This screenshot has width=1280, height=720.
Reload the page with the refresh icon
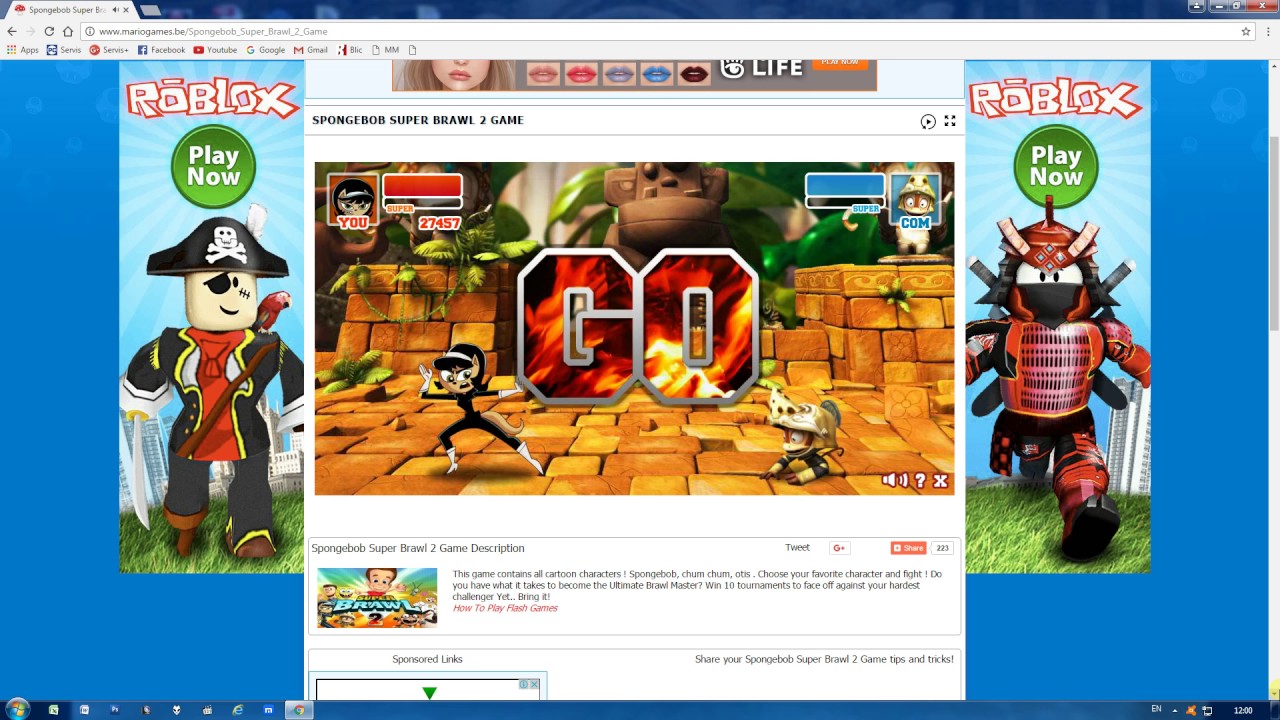tap(49, 31)
